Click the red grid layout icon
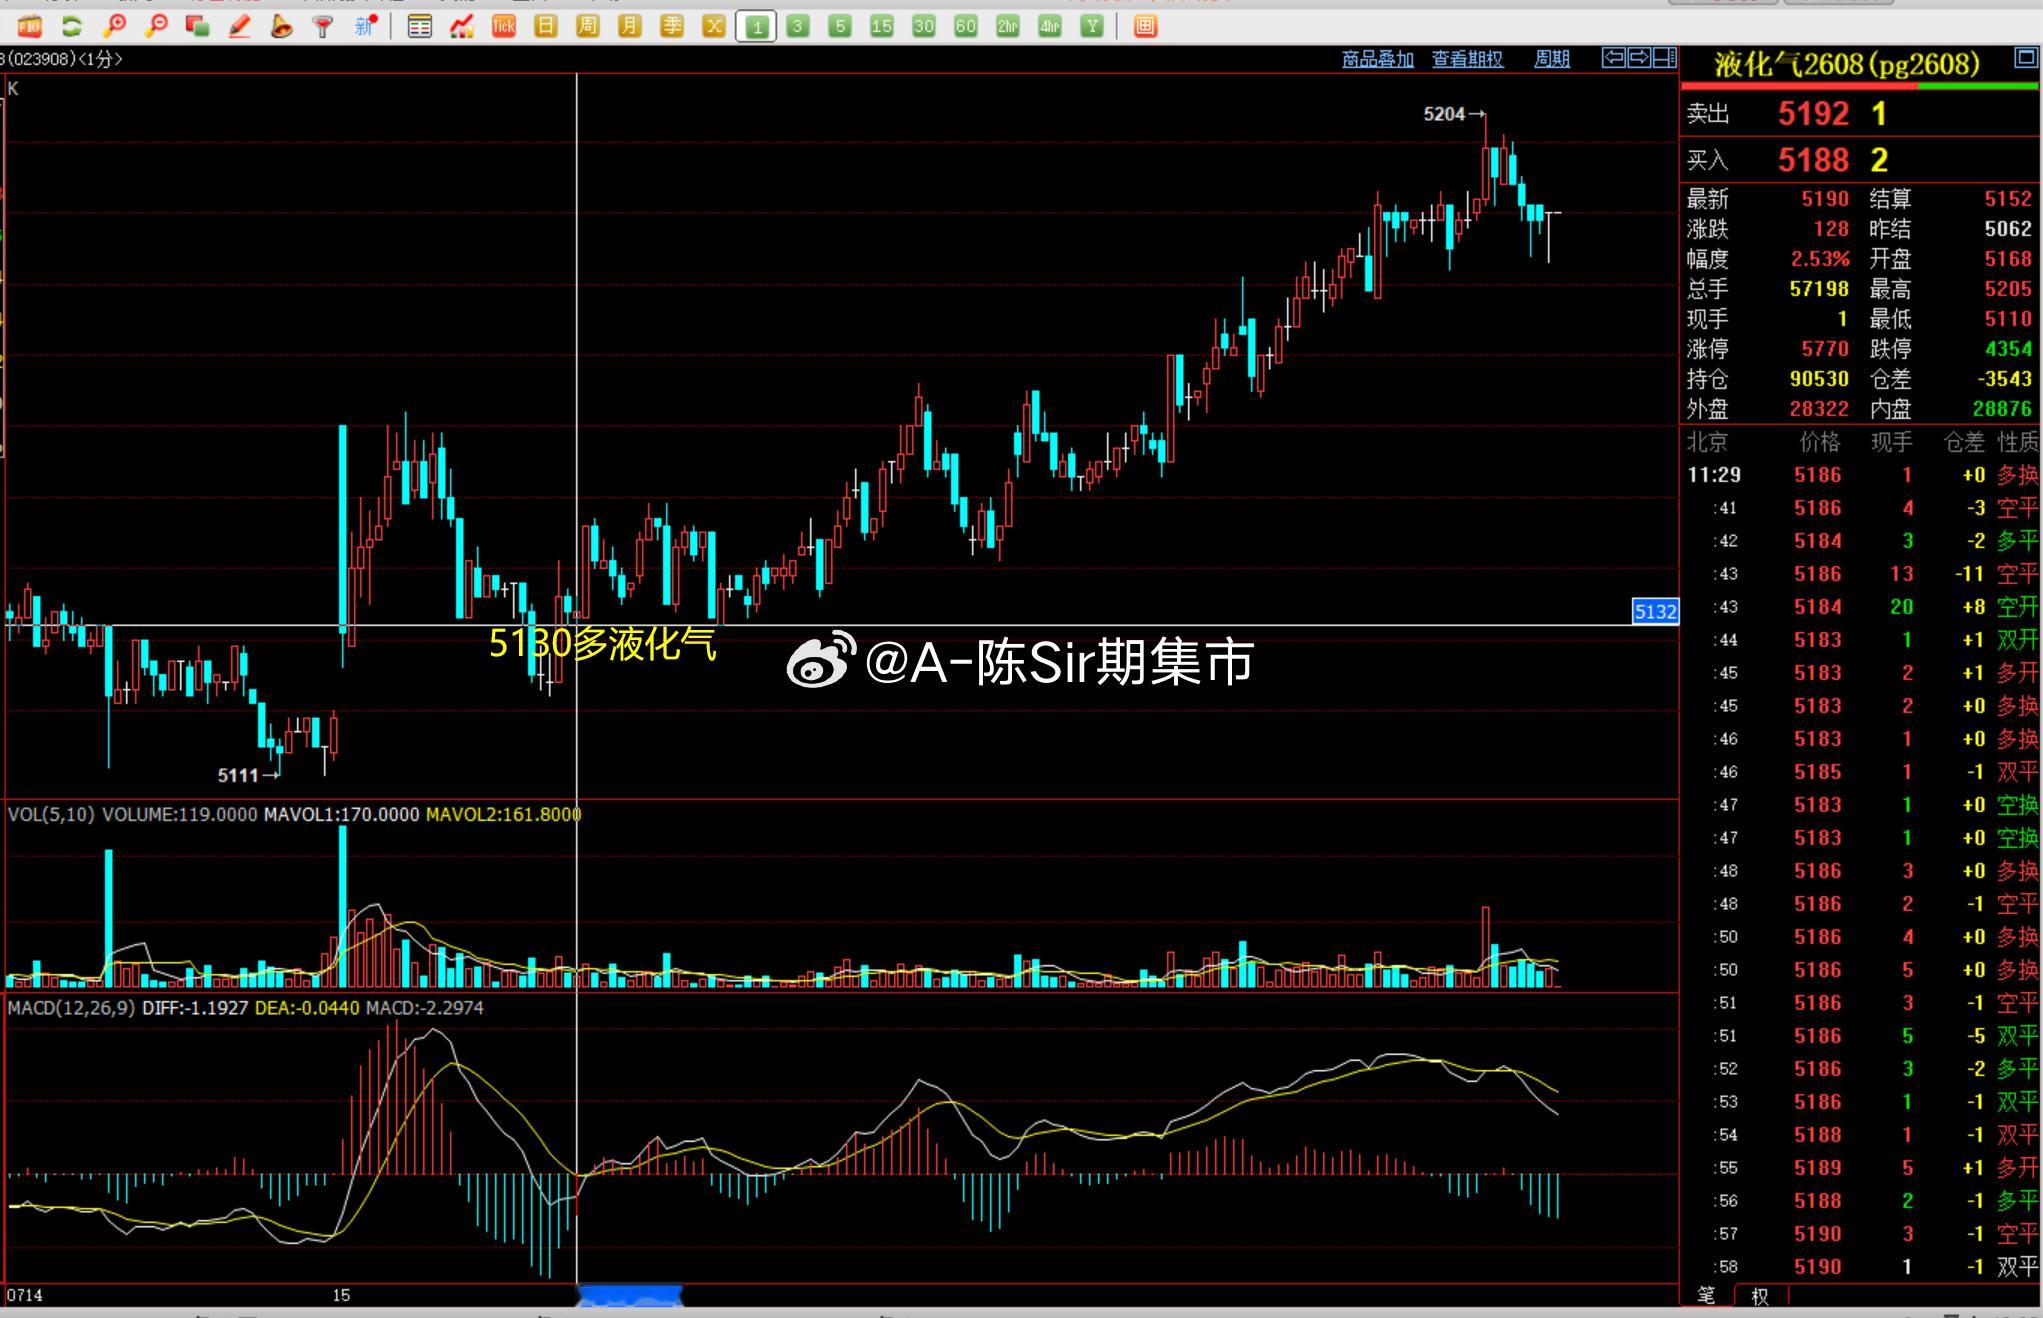Image resolution: width=2043 pixels, height=1318 pixels. point(1146,26)
